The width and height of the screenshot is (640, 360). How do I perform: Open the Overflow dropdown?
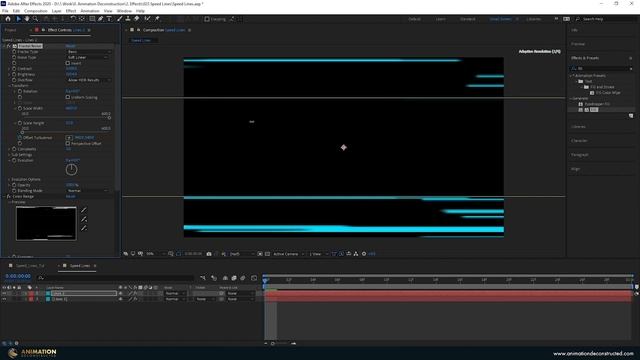pyautogui.click(x=89, y=80)
